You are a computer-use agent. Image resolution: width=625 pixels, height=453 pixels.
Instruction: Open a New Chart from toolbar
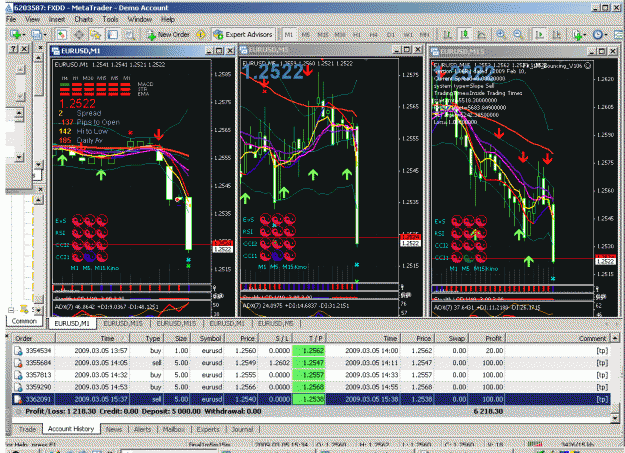tap(16, 35)
